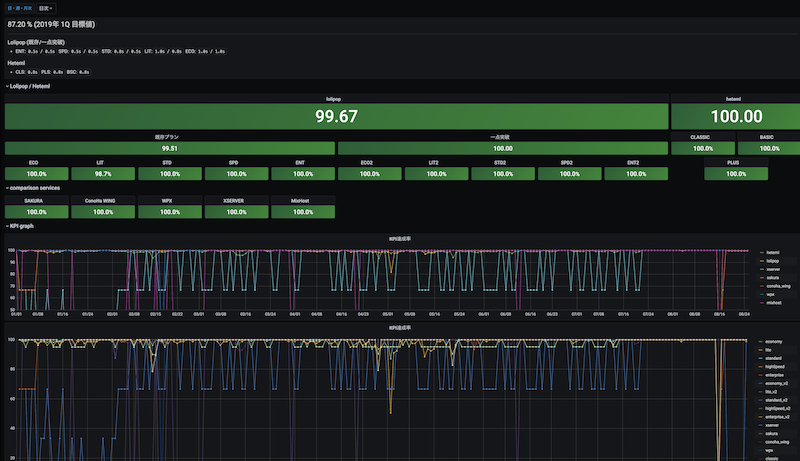This screenshot has width=800, height=461.
Task: Click the lolipop 99.67 stat panel
Action: 336,116
